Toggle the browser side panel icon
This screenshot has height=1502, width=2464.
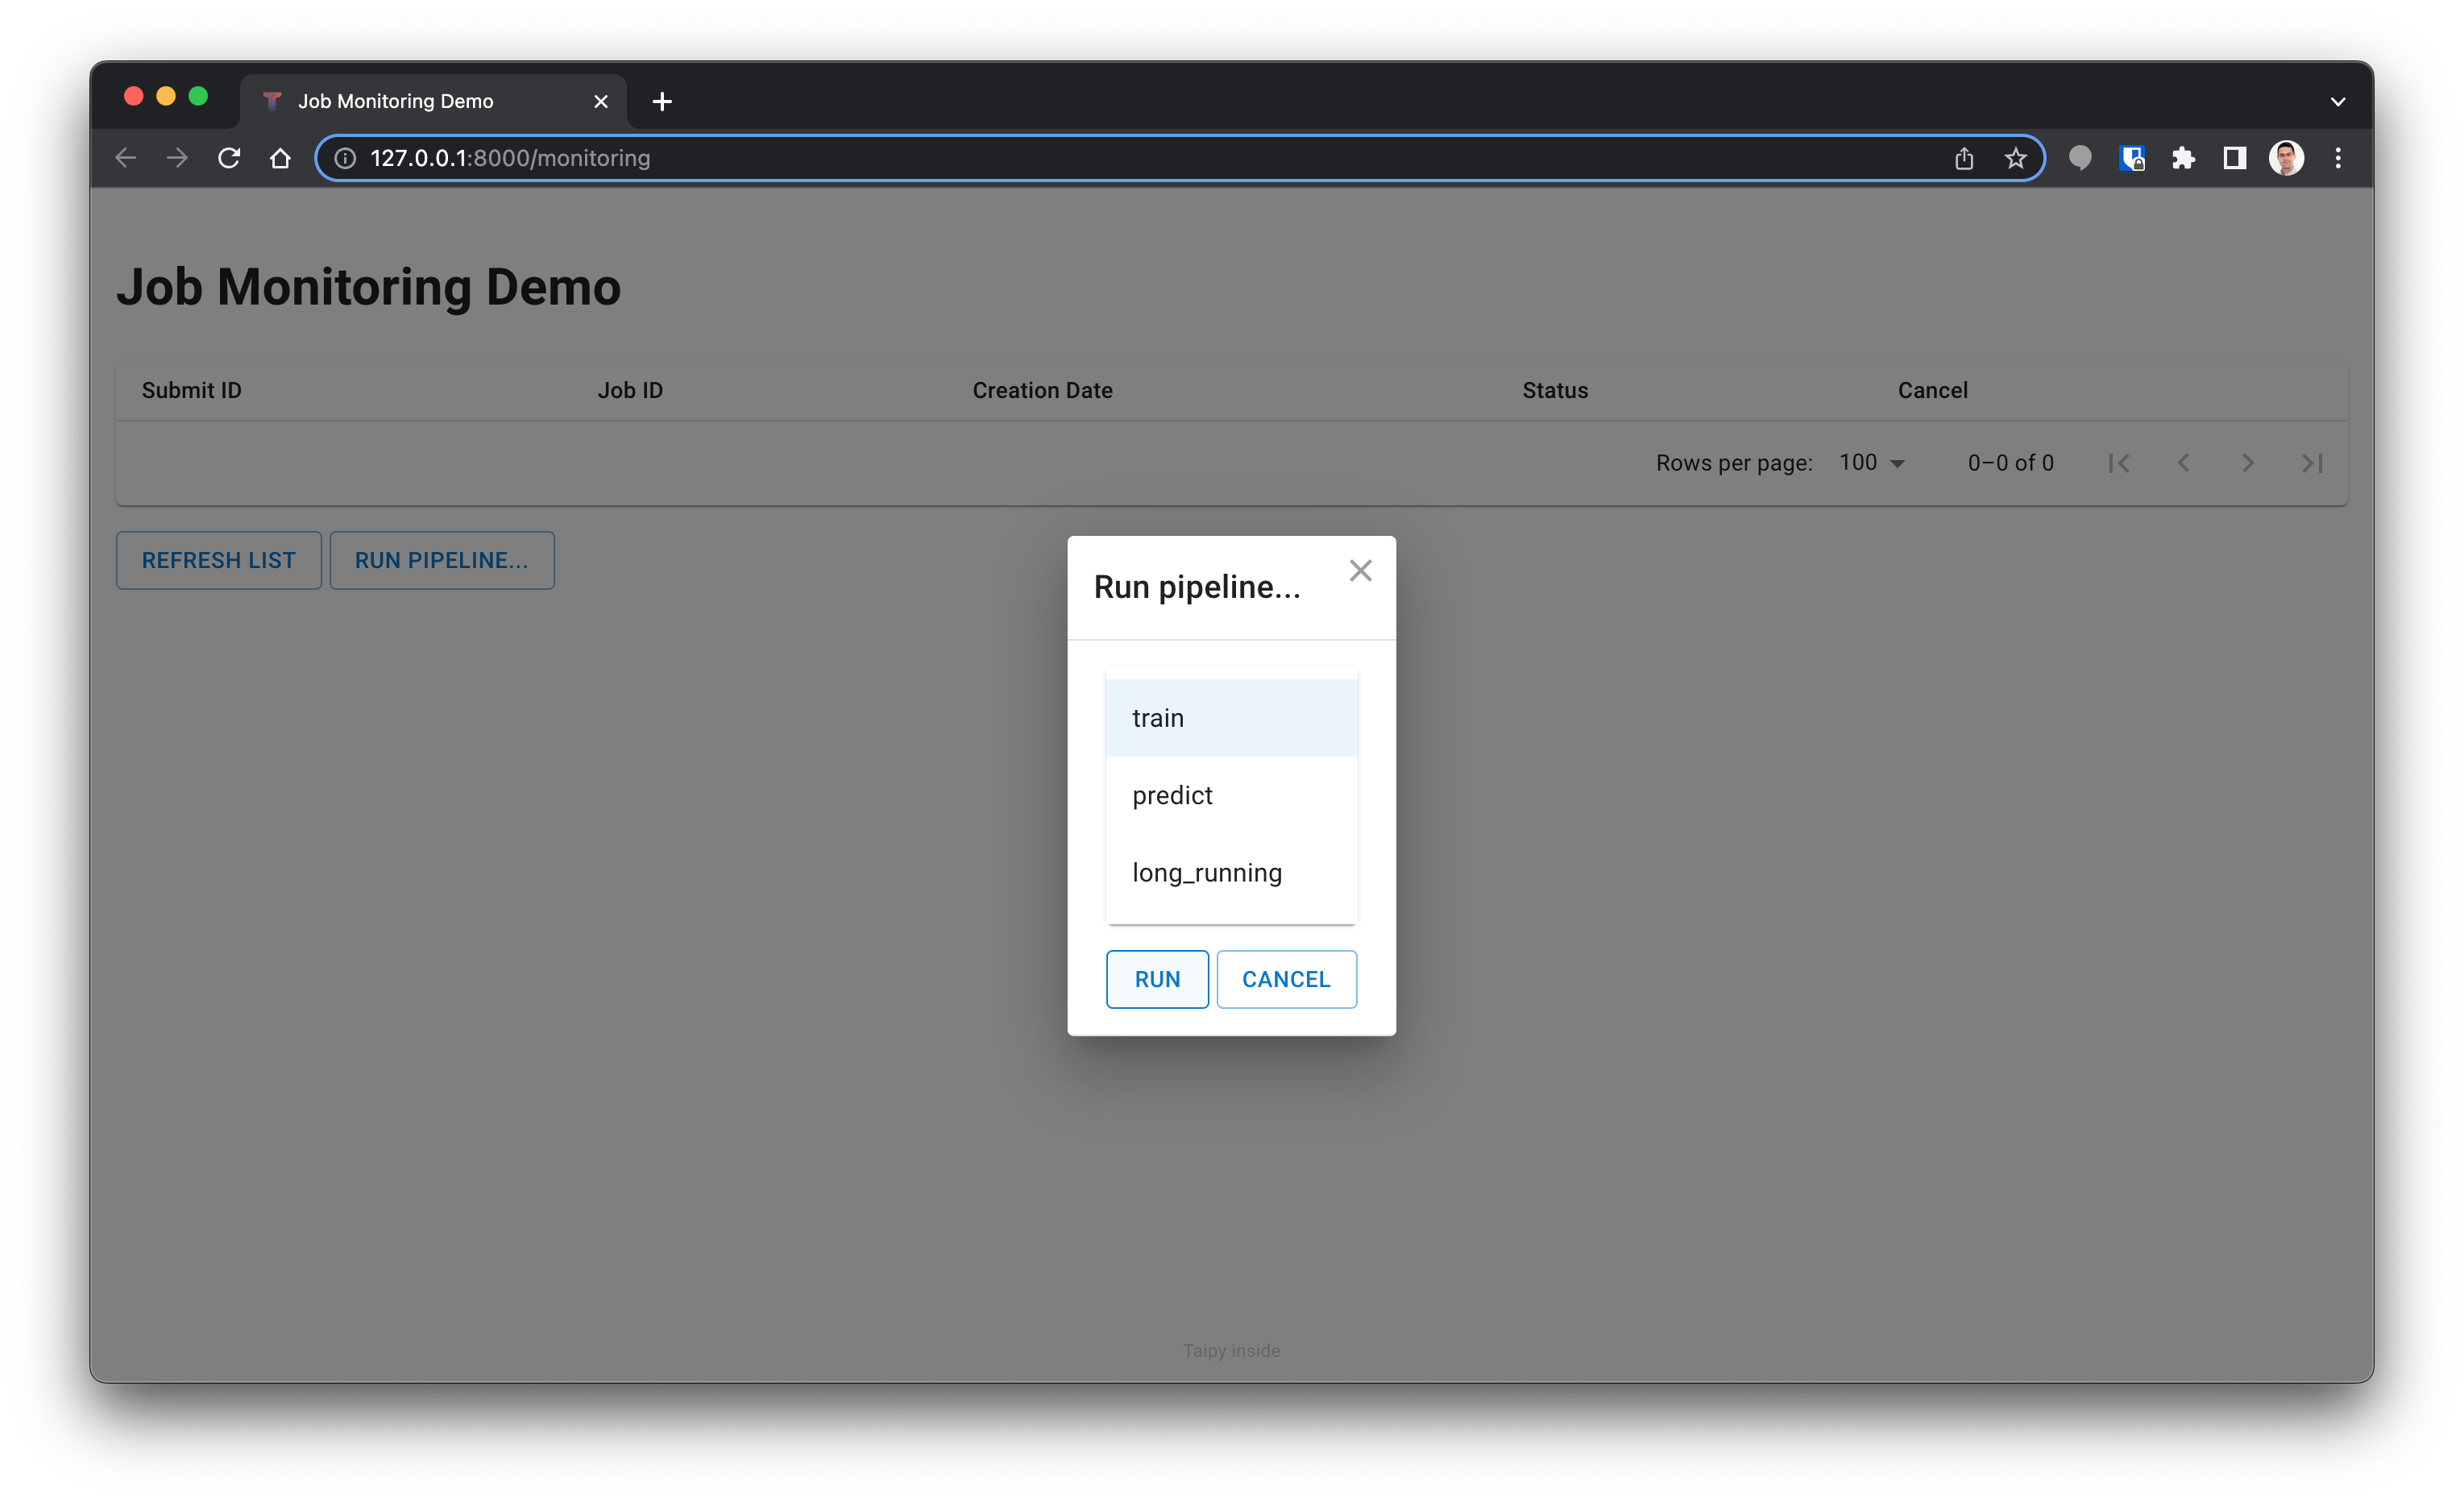coord(2234,158)
